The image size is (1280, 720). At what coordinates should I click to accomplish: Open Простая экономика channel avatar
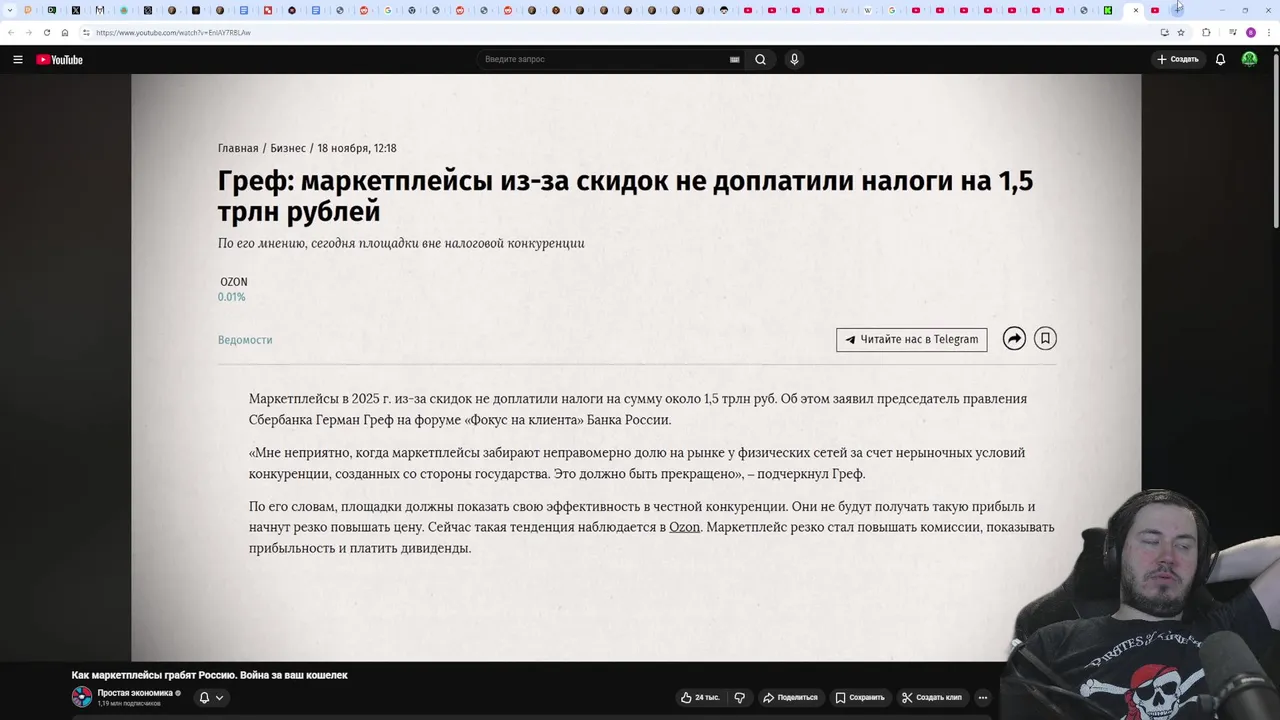tap(82, 697)
